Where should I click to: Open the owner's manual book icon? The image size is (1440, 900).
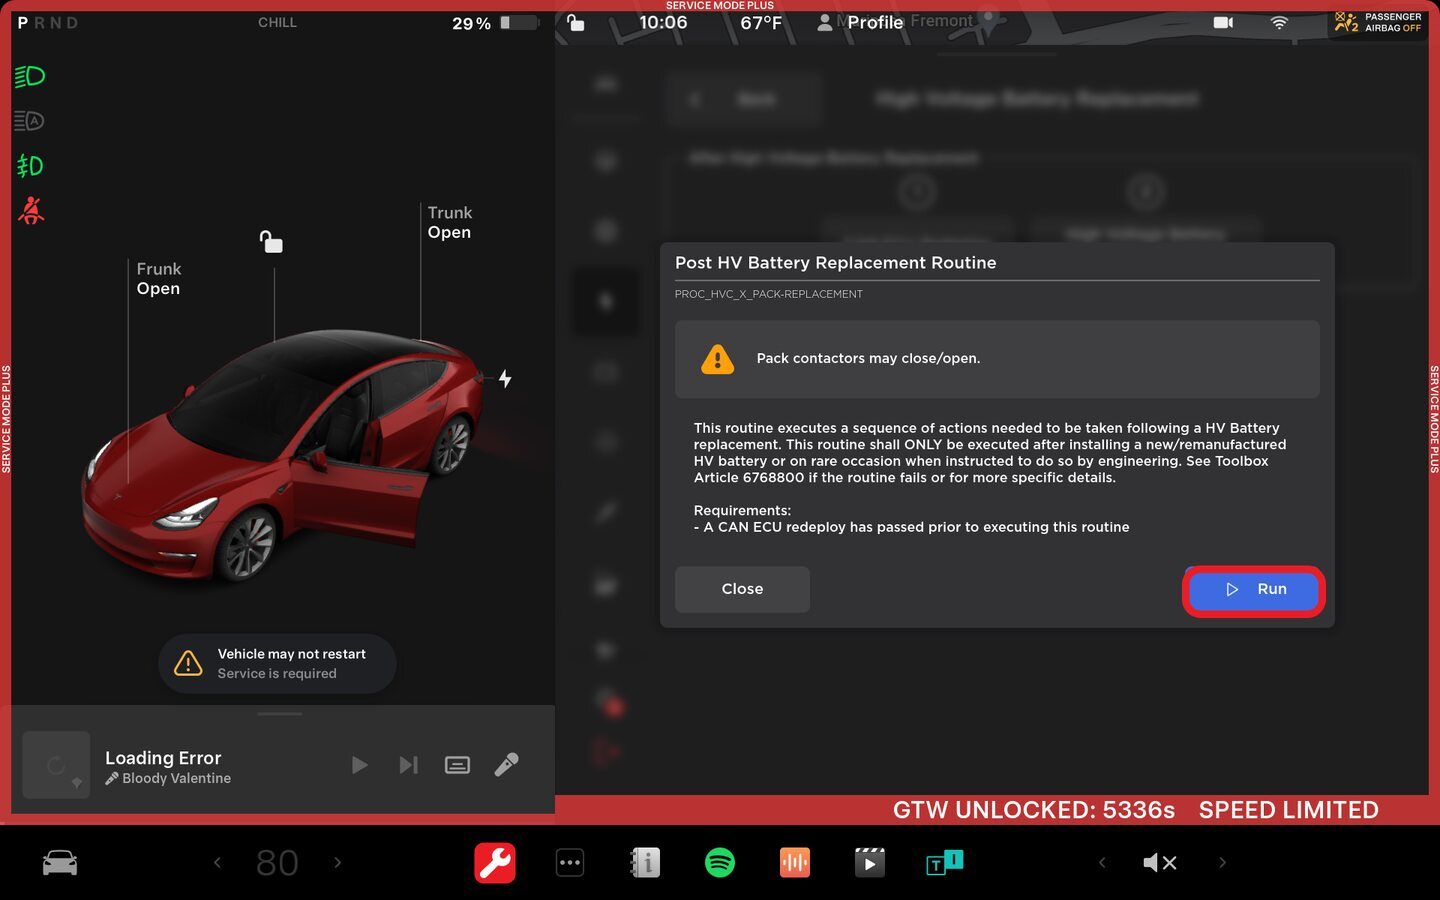[645, 863]
